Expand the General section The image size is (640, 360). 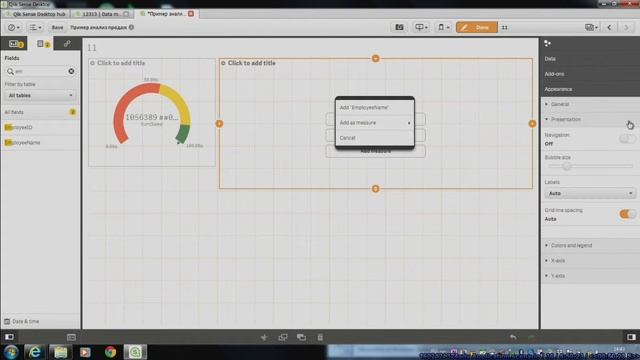coord(590,104)
